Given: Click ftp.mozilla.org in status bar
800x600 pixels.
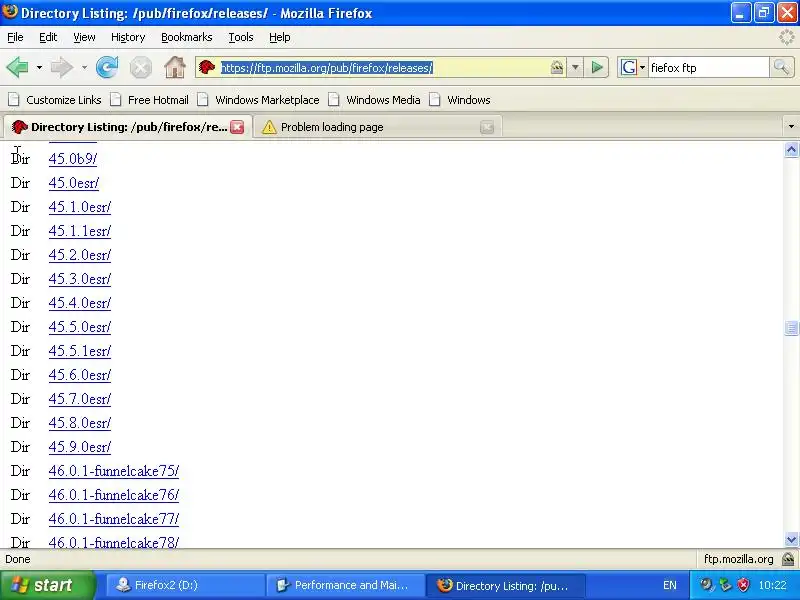Looking at the screenshot, I should [738, 559].
